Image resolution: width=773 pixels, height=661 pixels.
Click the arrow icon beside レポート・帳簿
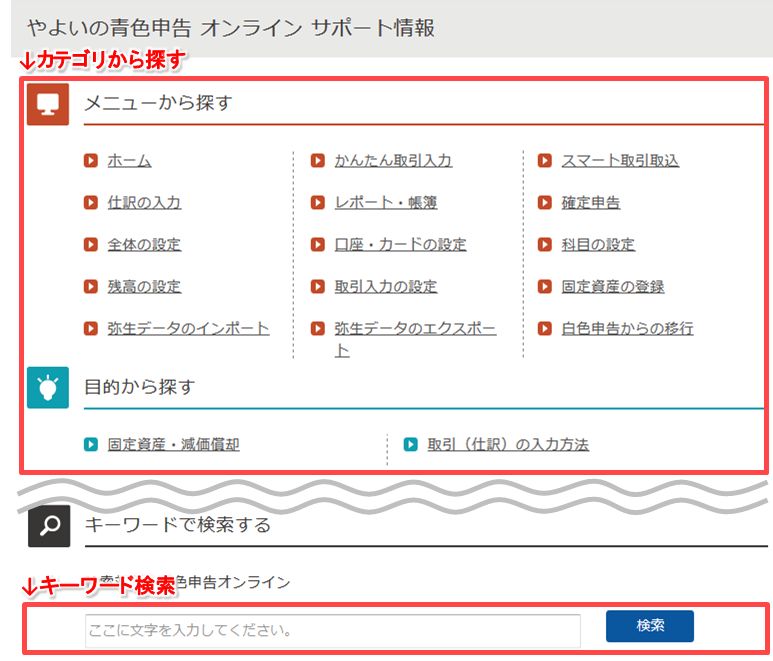[317, 203]
